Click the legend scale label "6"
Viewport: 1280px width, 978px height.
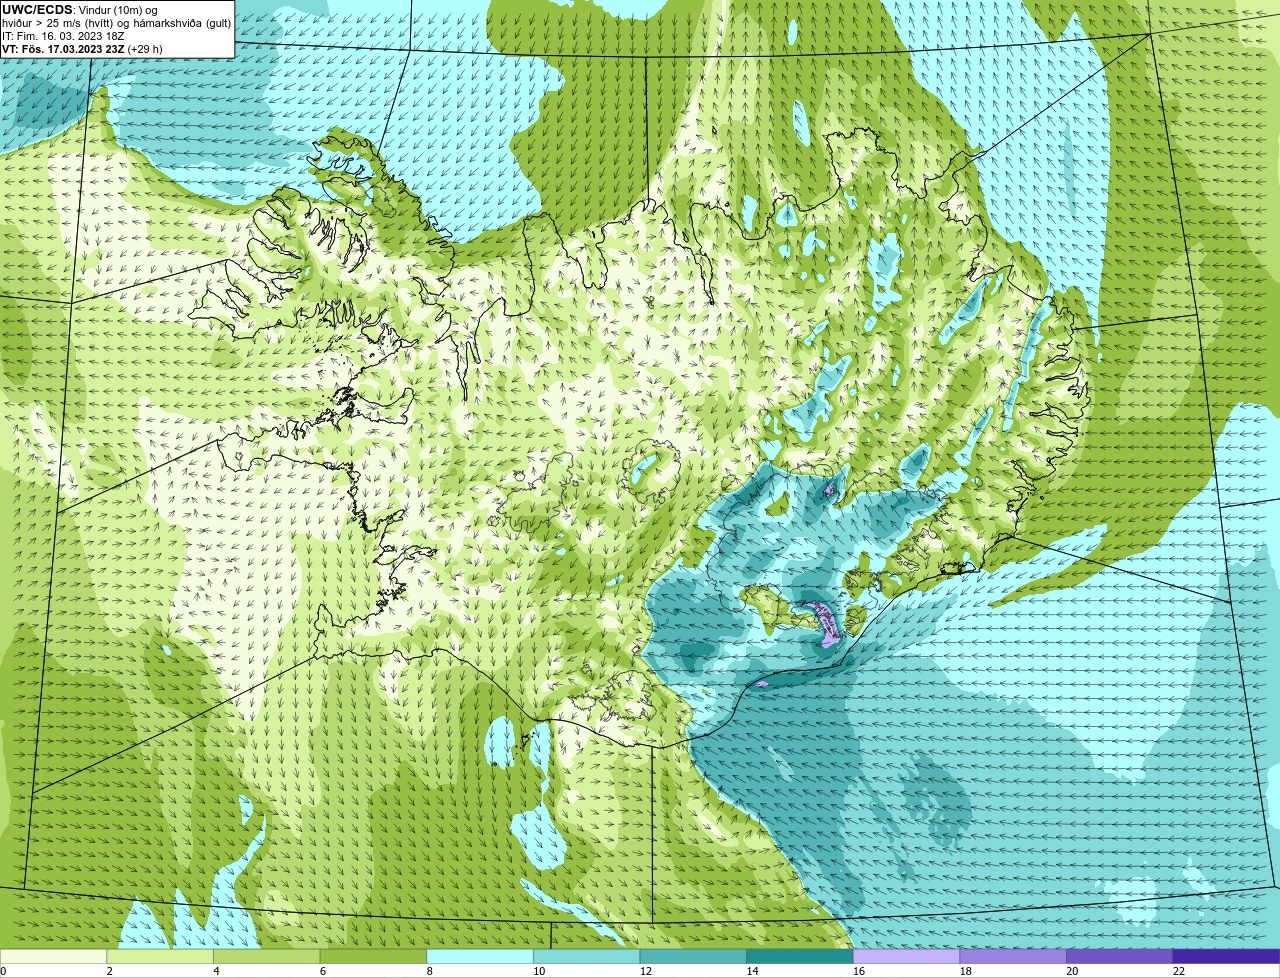323,971
